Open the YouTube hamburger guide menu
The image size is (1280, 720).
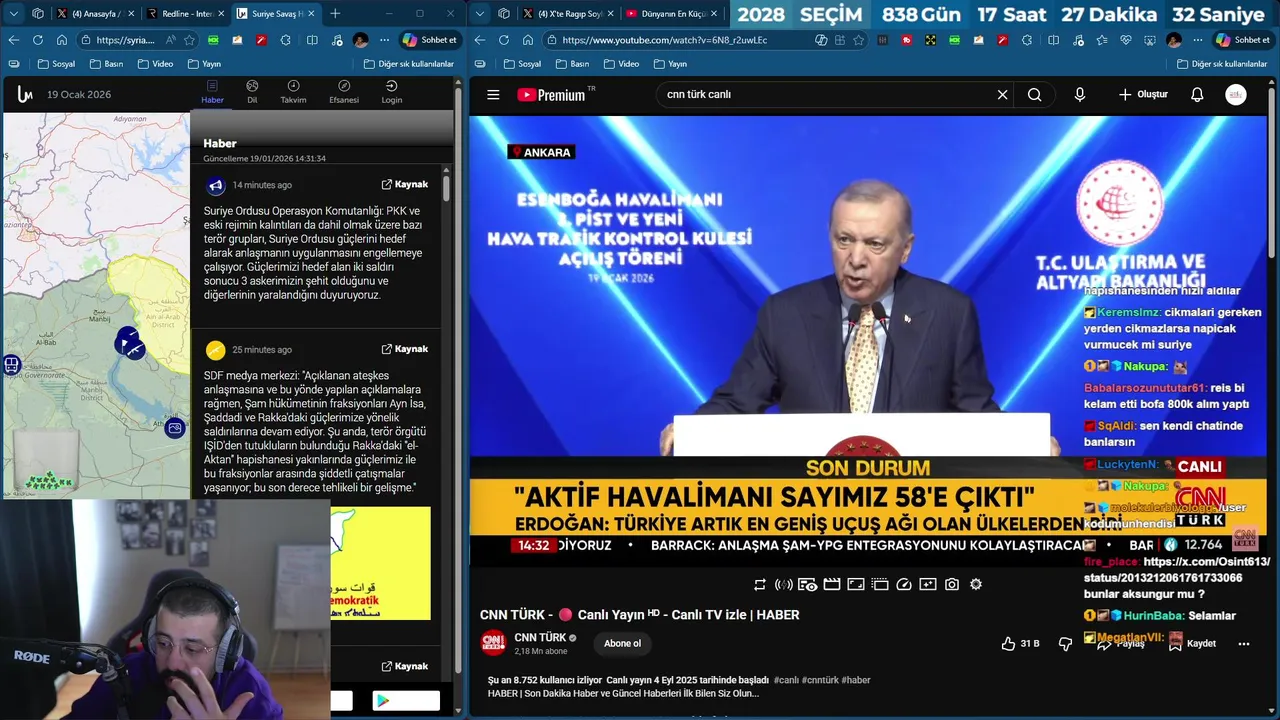click(x=493, y=94)
